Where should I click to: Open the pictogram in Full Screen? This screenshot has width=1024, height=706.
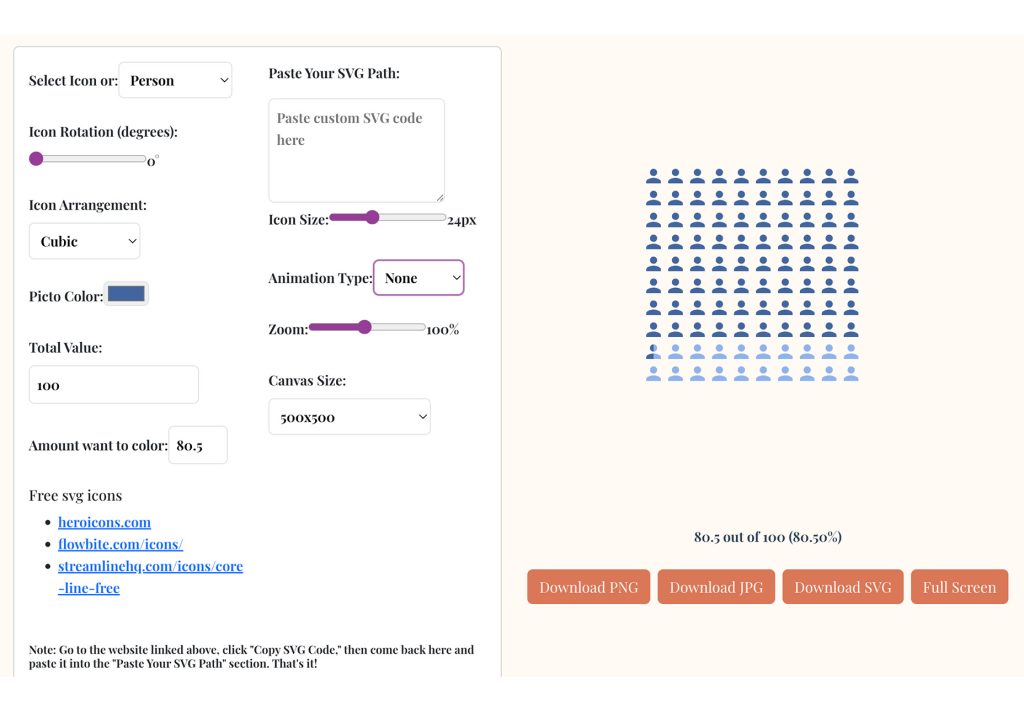click(959, 586)
